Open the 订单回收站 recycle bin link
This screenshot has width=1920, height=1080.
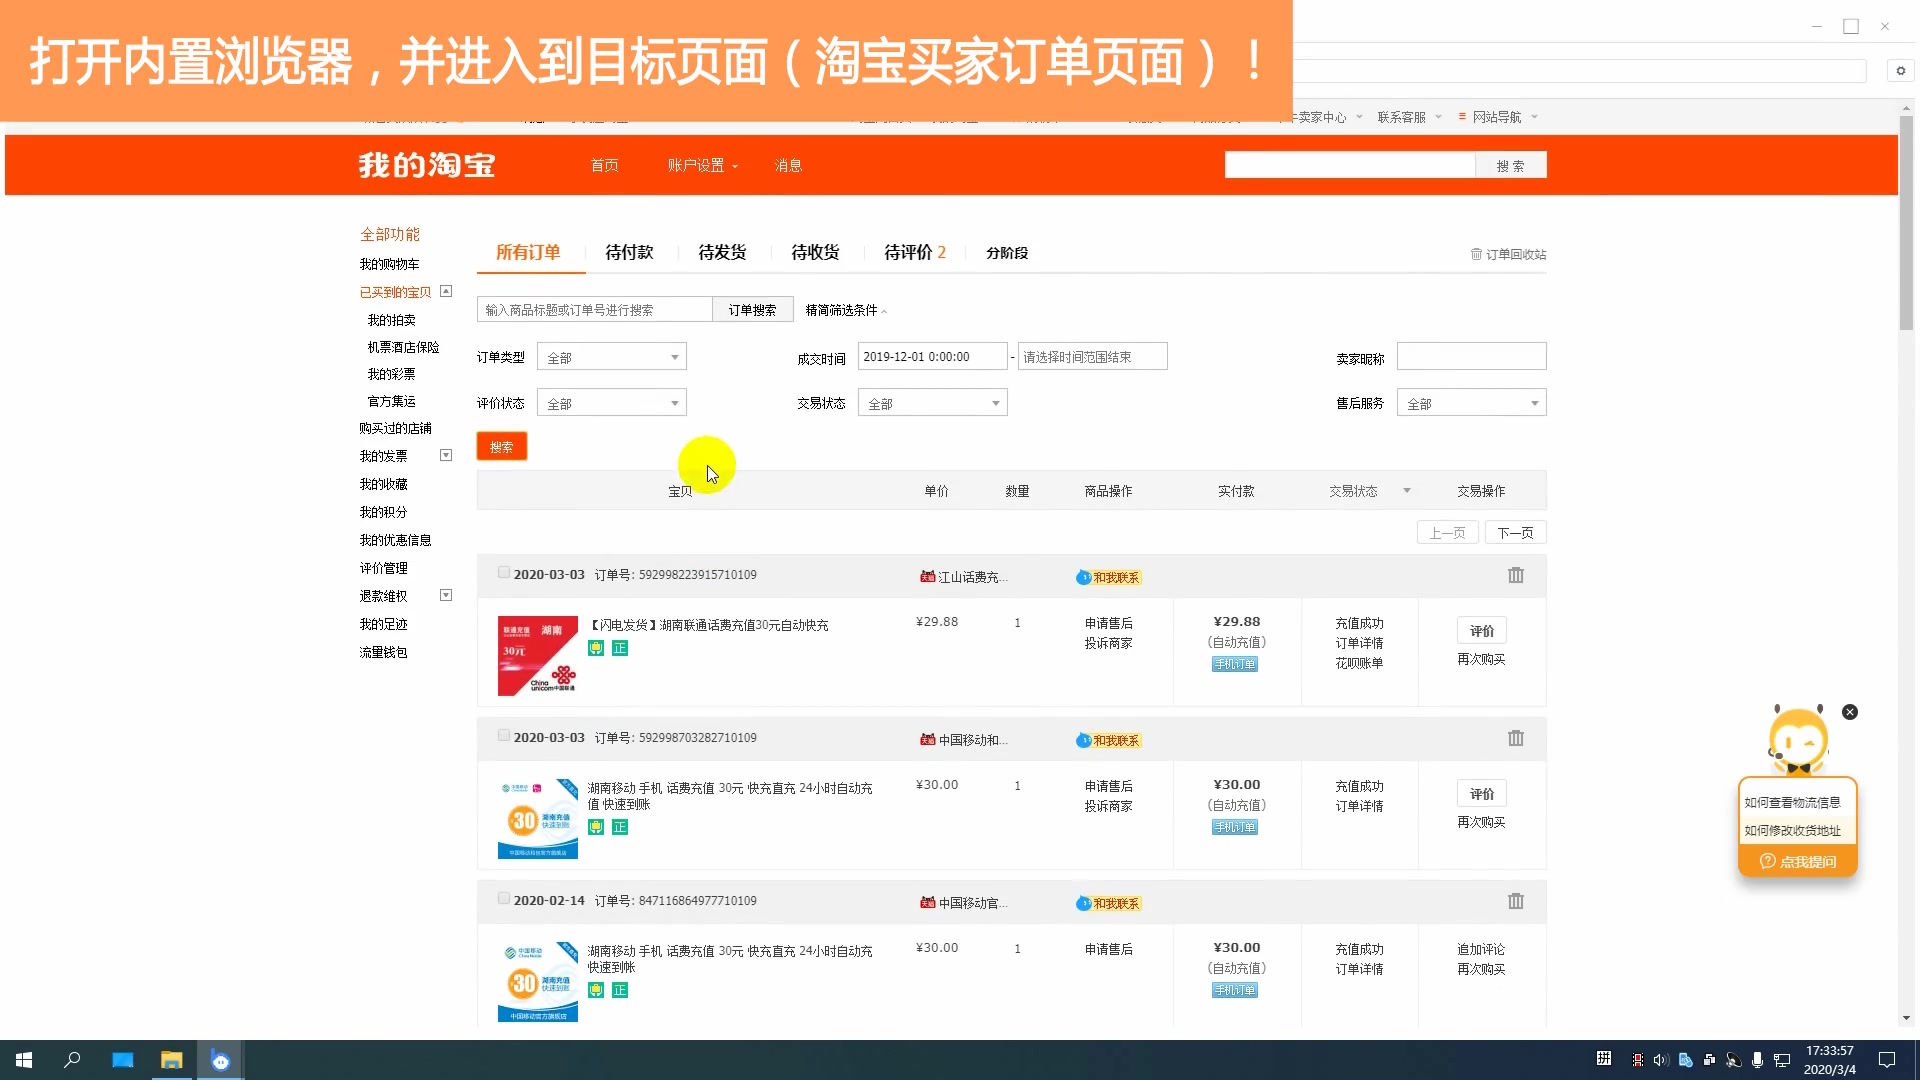tap(1508, 254)
